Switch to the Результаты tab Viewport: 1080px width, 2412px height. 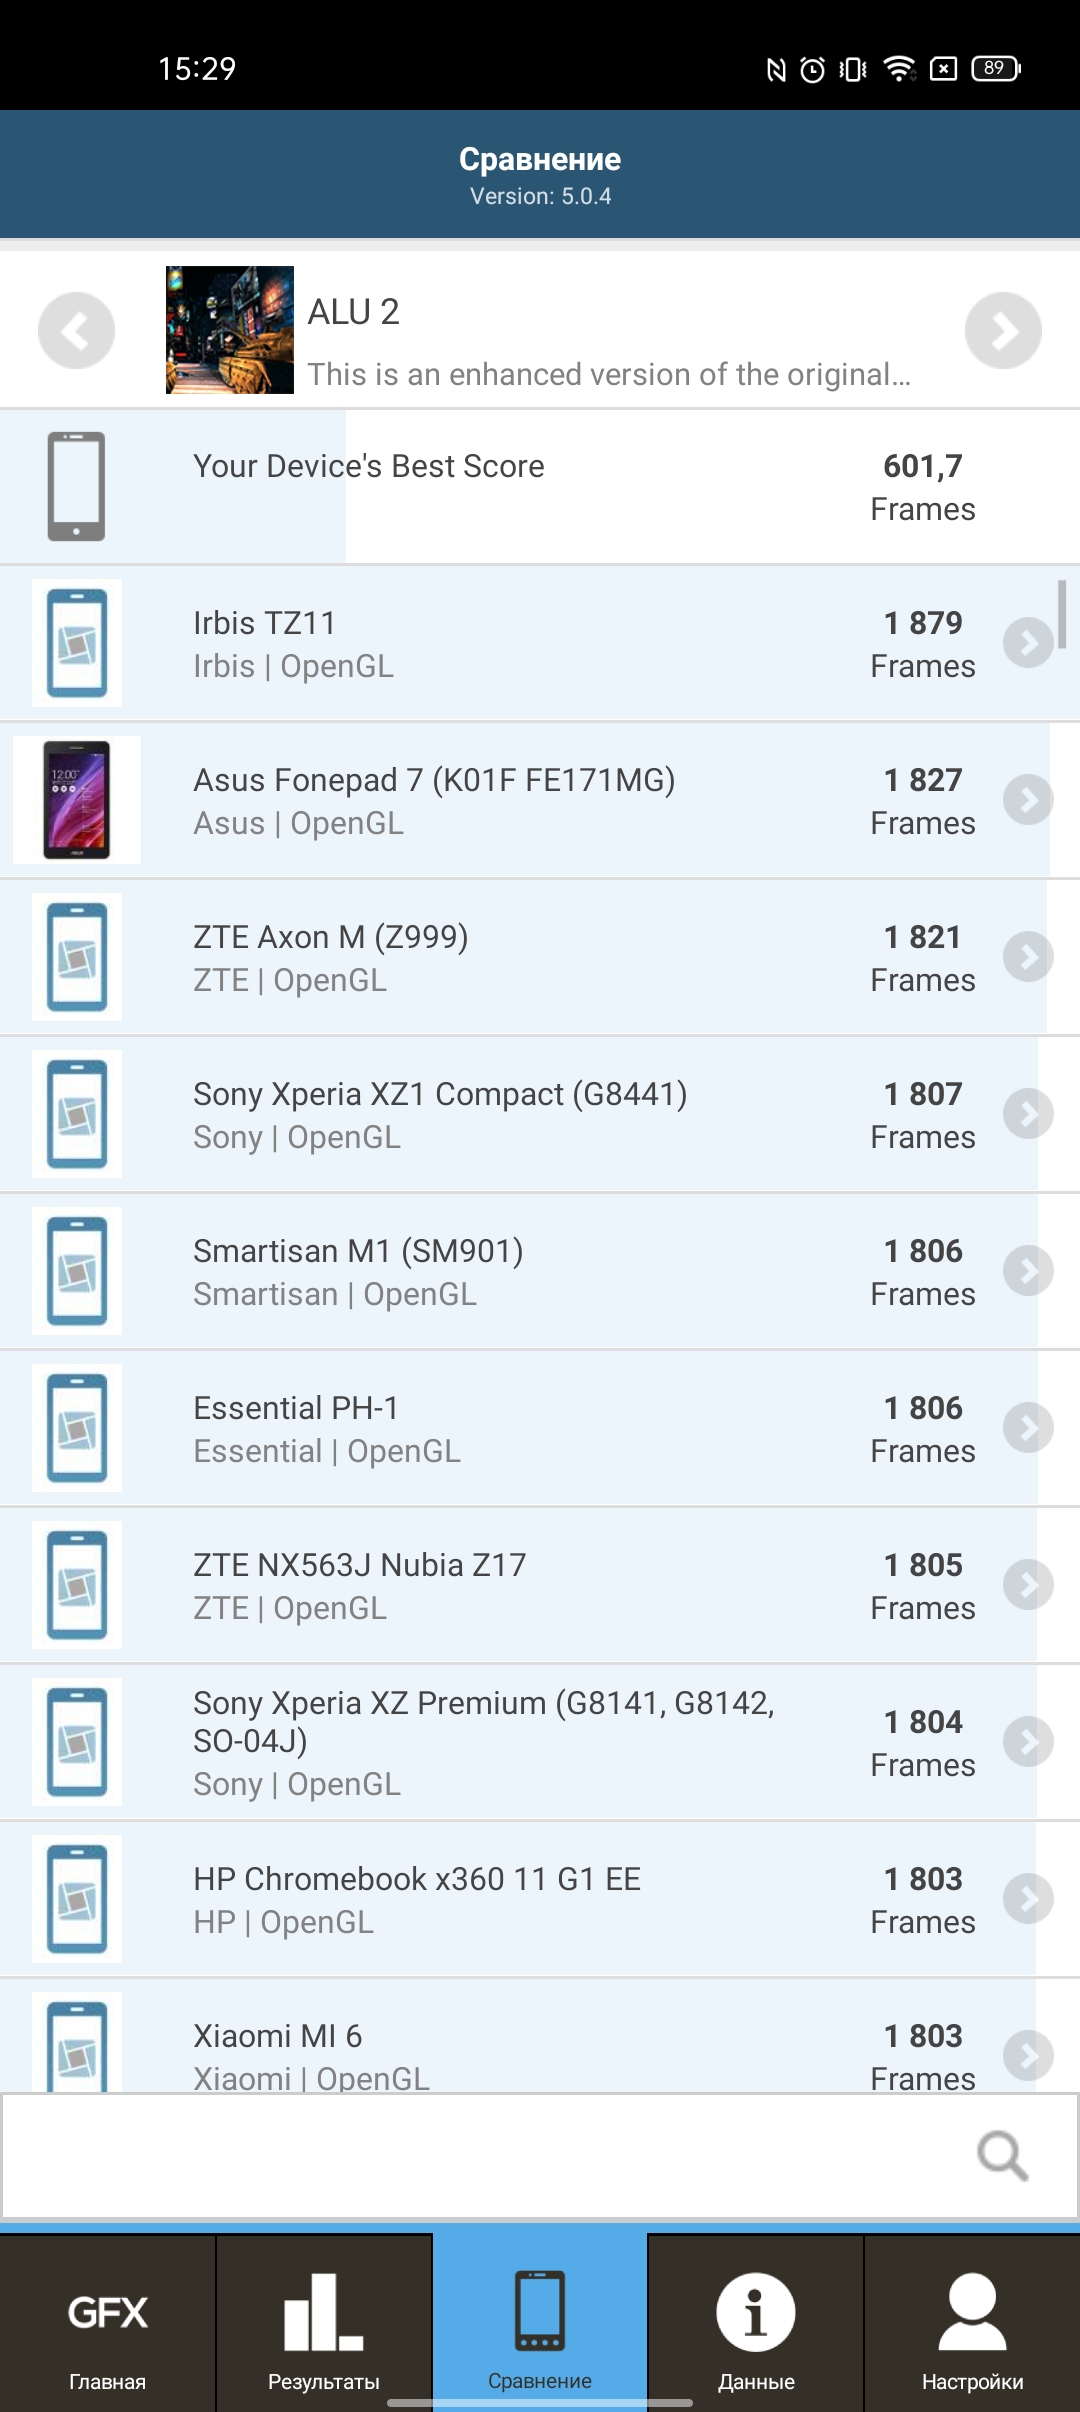tap(323, 2326)
